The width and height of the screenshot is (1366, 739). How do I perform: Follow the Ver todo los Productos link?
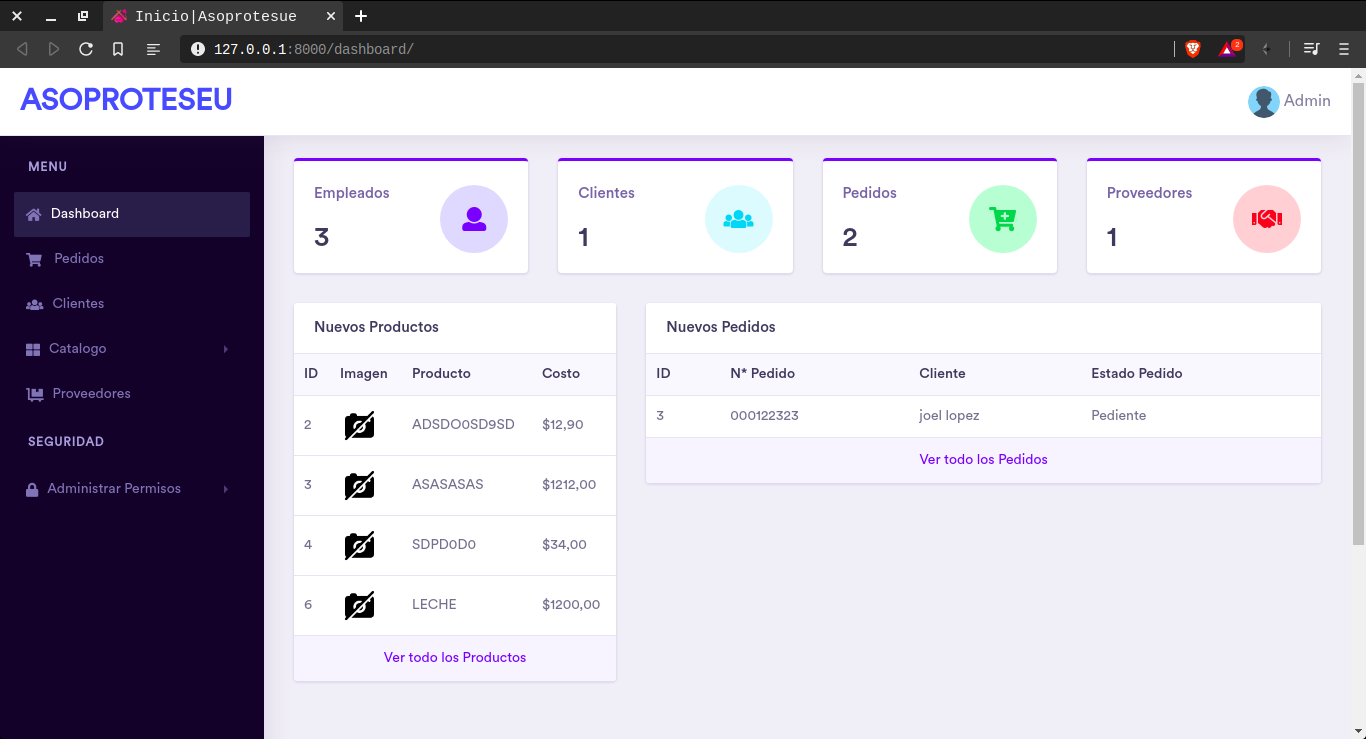point(455,658)
